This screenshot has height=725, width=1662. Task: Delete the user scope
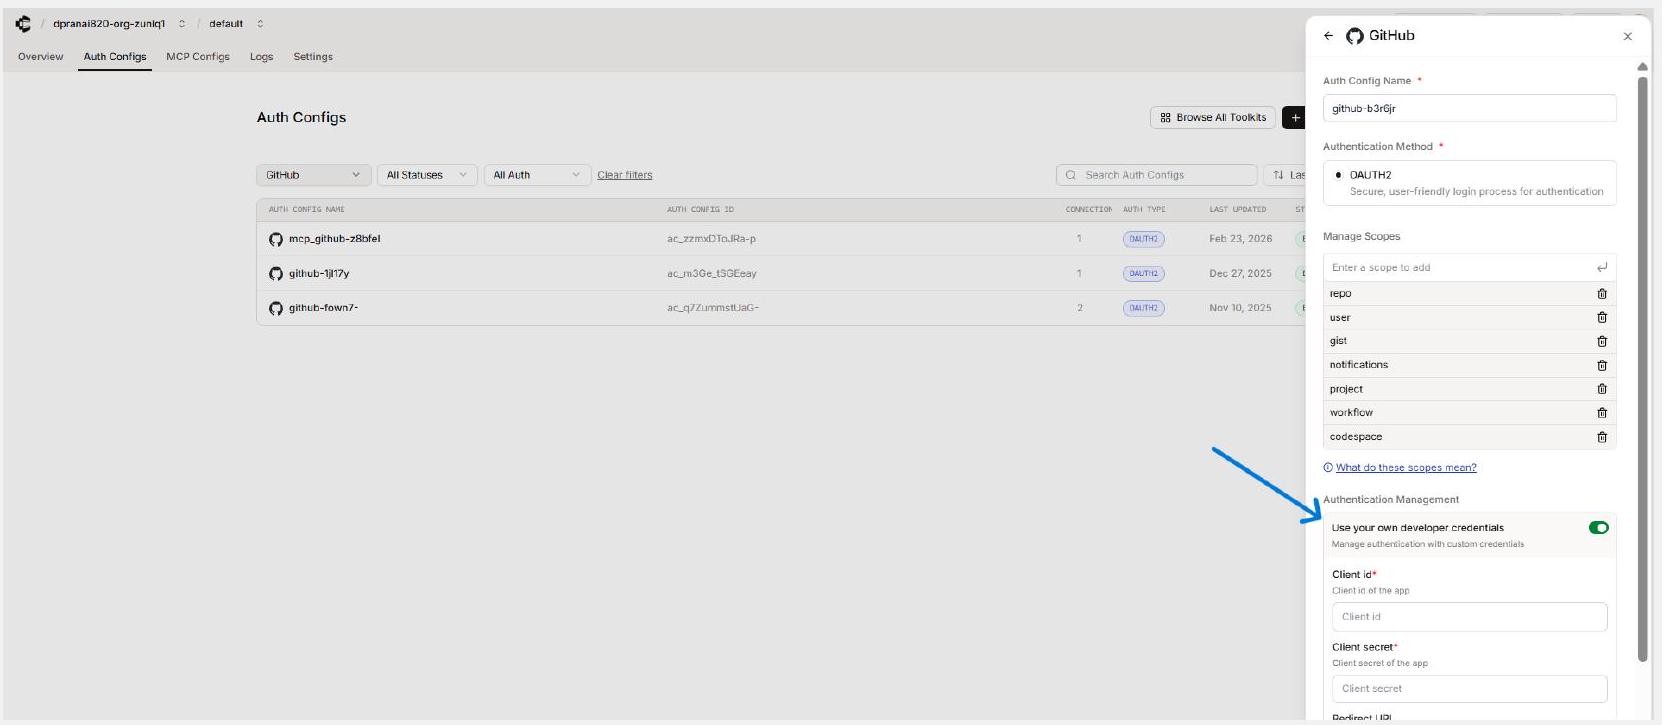tap(1602, 318)
